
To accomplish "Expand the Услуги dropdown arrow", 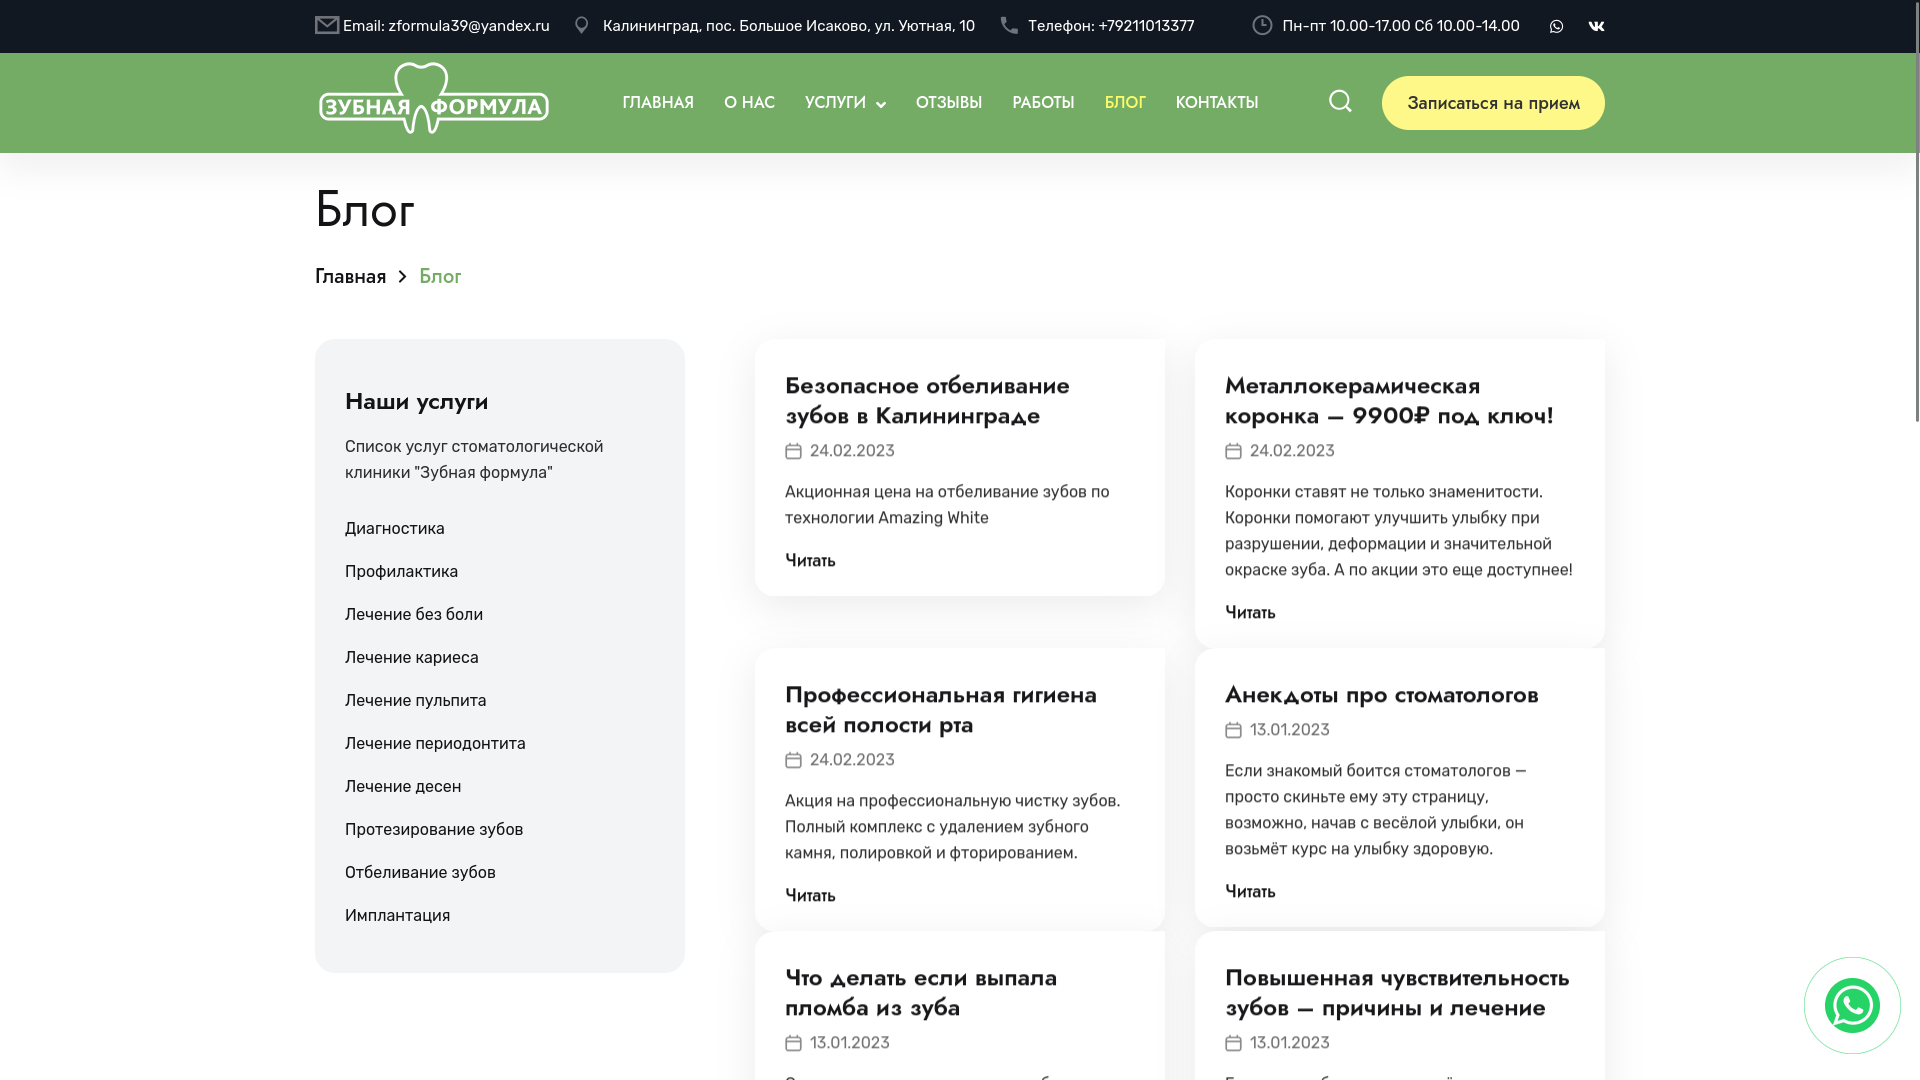I will tap(881, 104).
